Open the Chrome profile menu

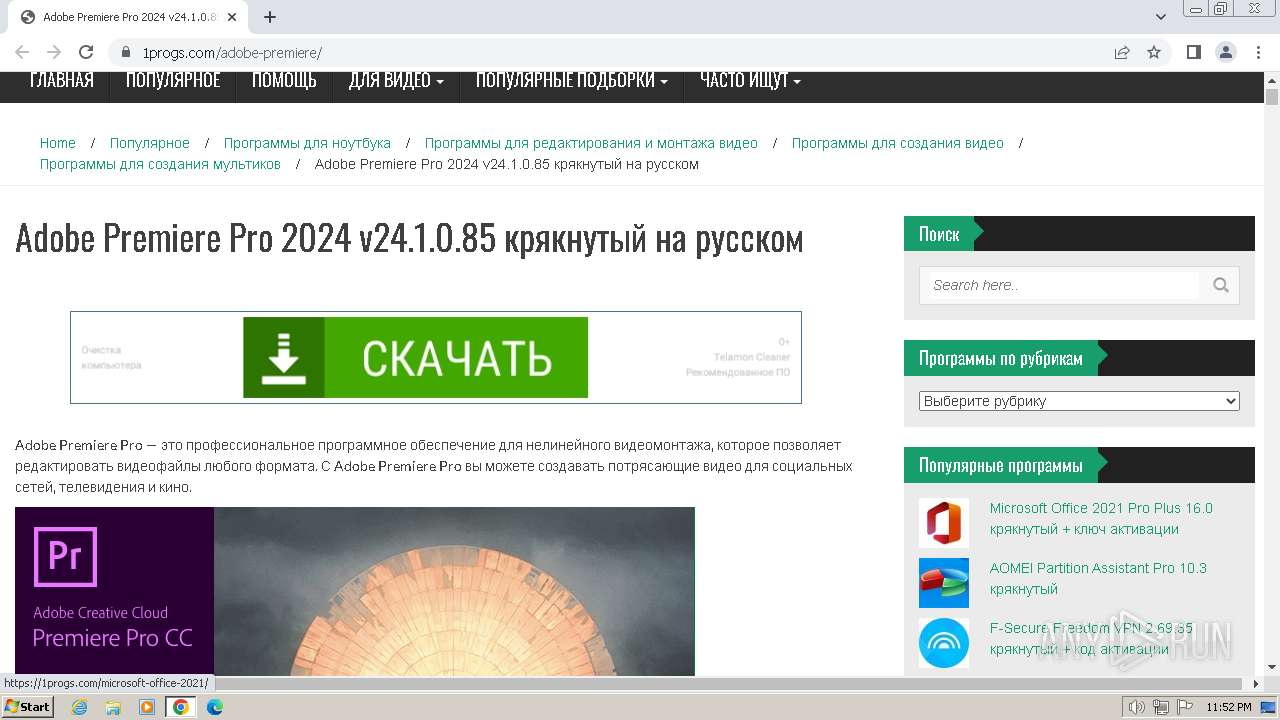(x=1225, y=52)
